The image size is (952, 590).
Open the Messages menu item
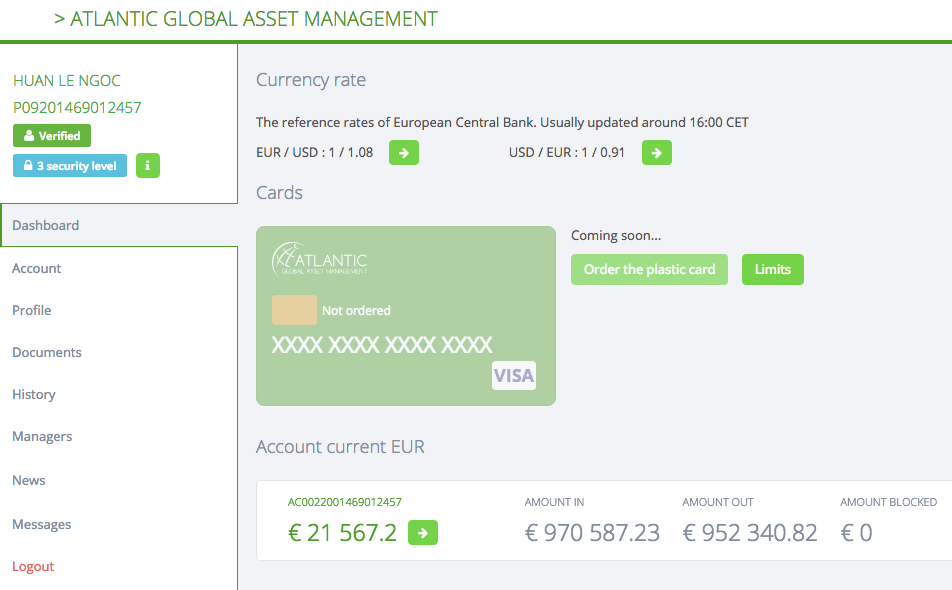point(42,525)
